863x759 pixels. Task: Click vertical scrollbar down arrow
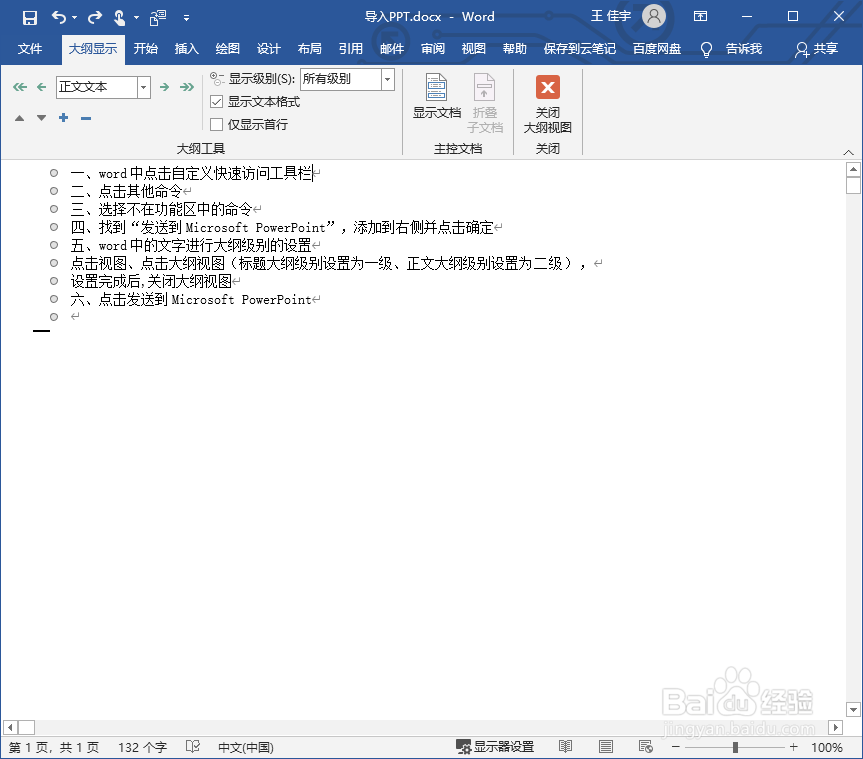(853, 709)
